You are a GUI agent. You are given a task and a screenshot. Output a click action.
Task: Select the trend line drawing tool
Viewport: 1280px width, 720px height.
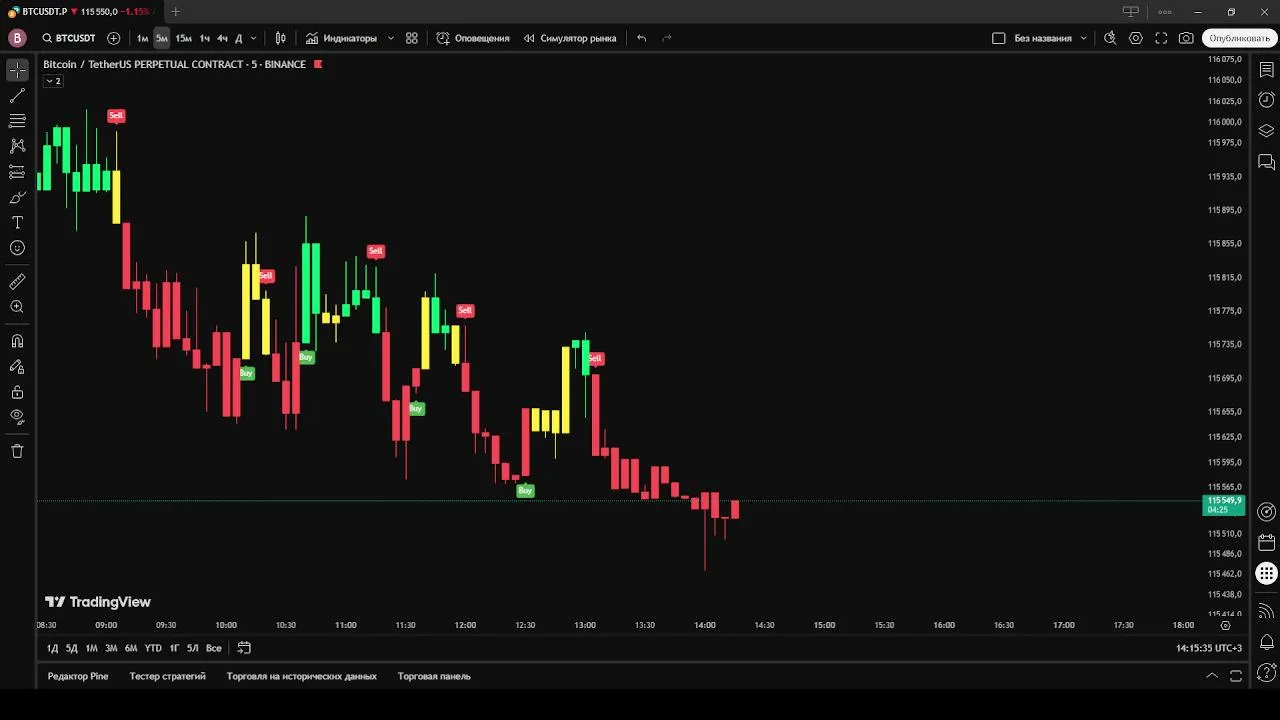pos(17,96)
